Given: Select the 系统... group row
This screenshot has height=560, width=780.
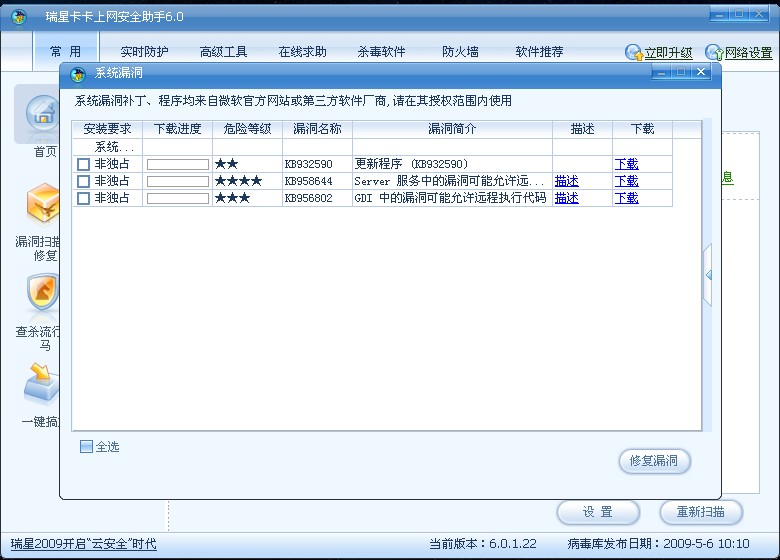Looking at the screenshot, I should click(x=372, y=147).
